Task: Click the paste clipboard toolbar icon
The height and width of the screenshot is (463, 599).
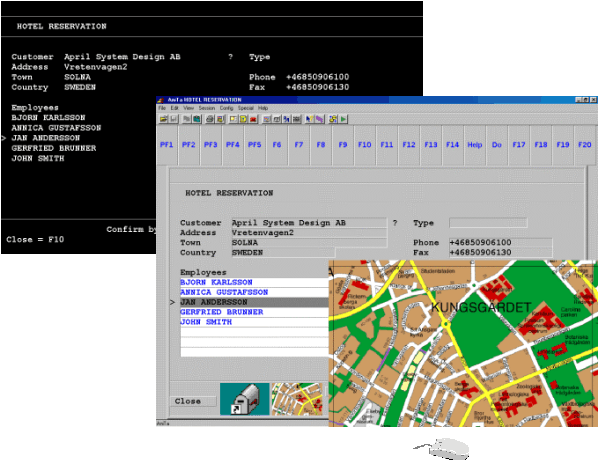Action: [196, 119]
